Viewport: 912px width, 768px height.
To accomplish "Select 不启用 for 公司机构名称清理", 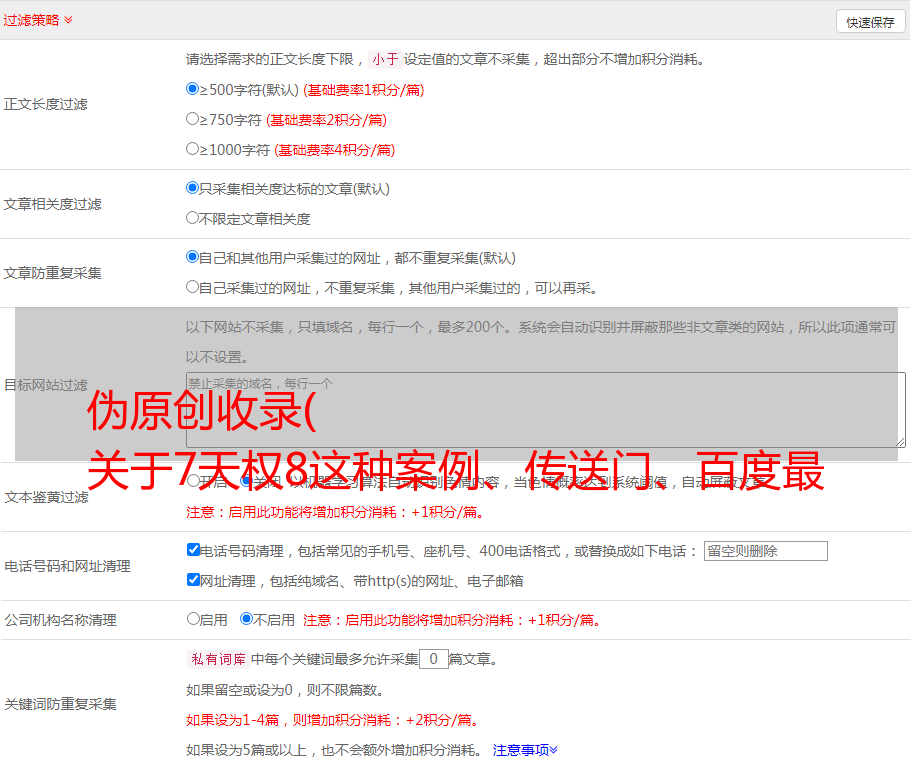I will tap(246, 619).
